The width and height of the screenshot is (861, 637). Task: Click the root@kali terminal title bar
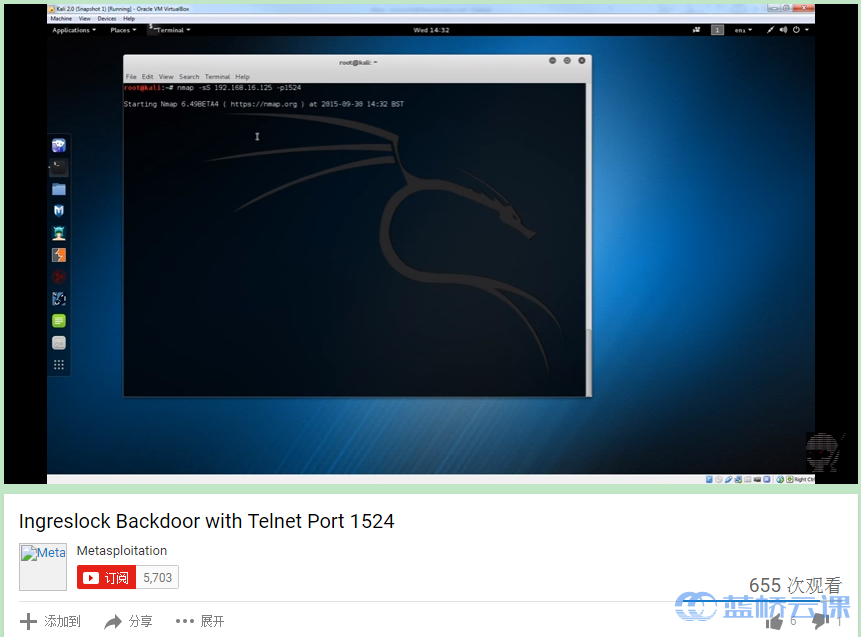357,62
